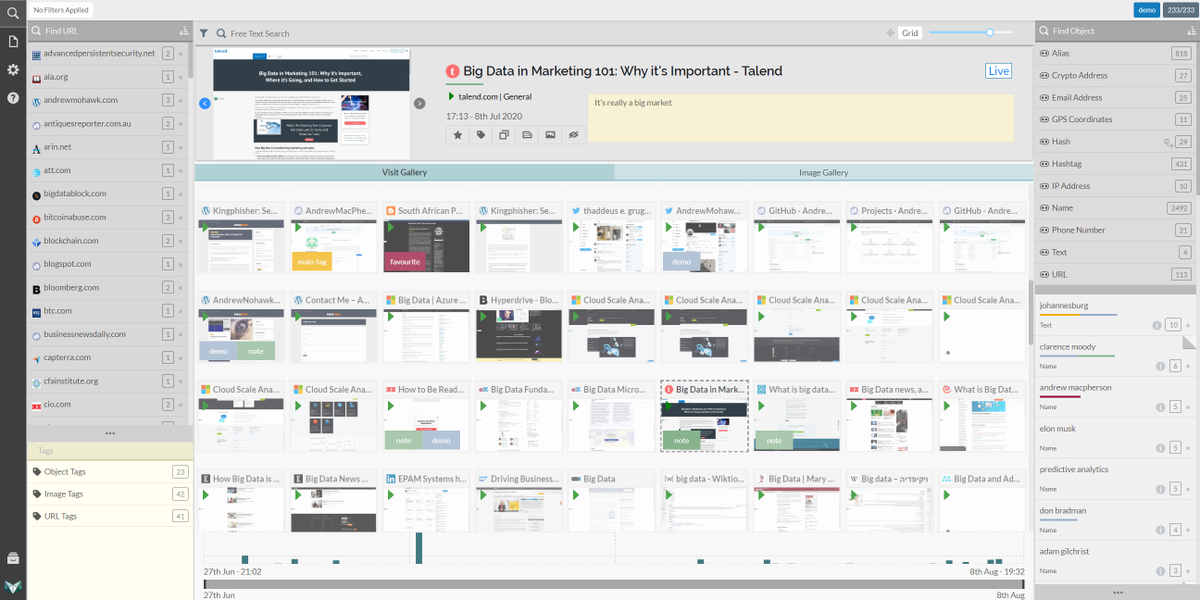1200x600 pixels.
Task: Click the Vortimo logo at bottom of sidebar
Action: pos(13,587)
